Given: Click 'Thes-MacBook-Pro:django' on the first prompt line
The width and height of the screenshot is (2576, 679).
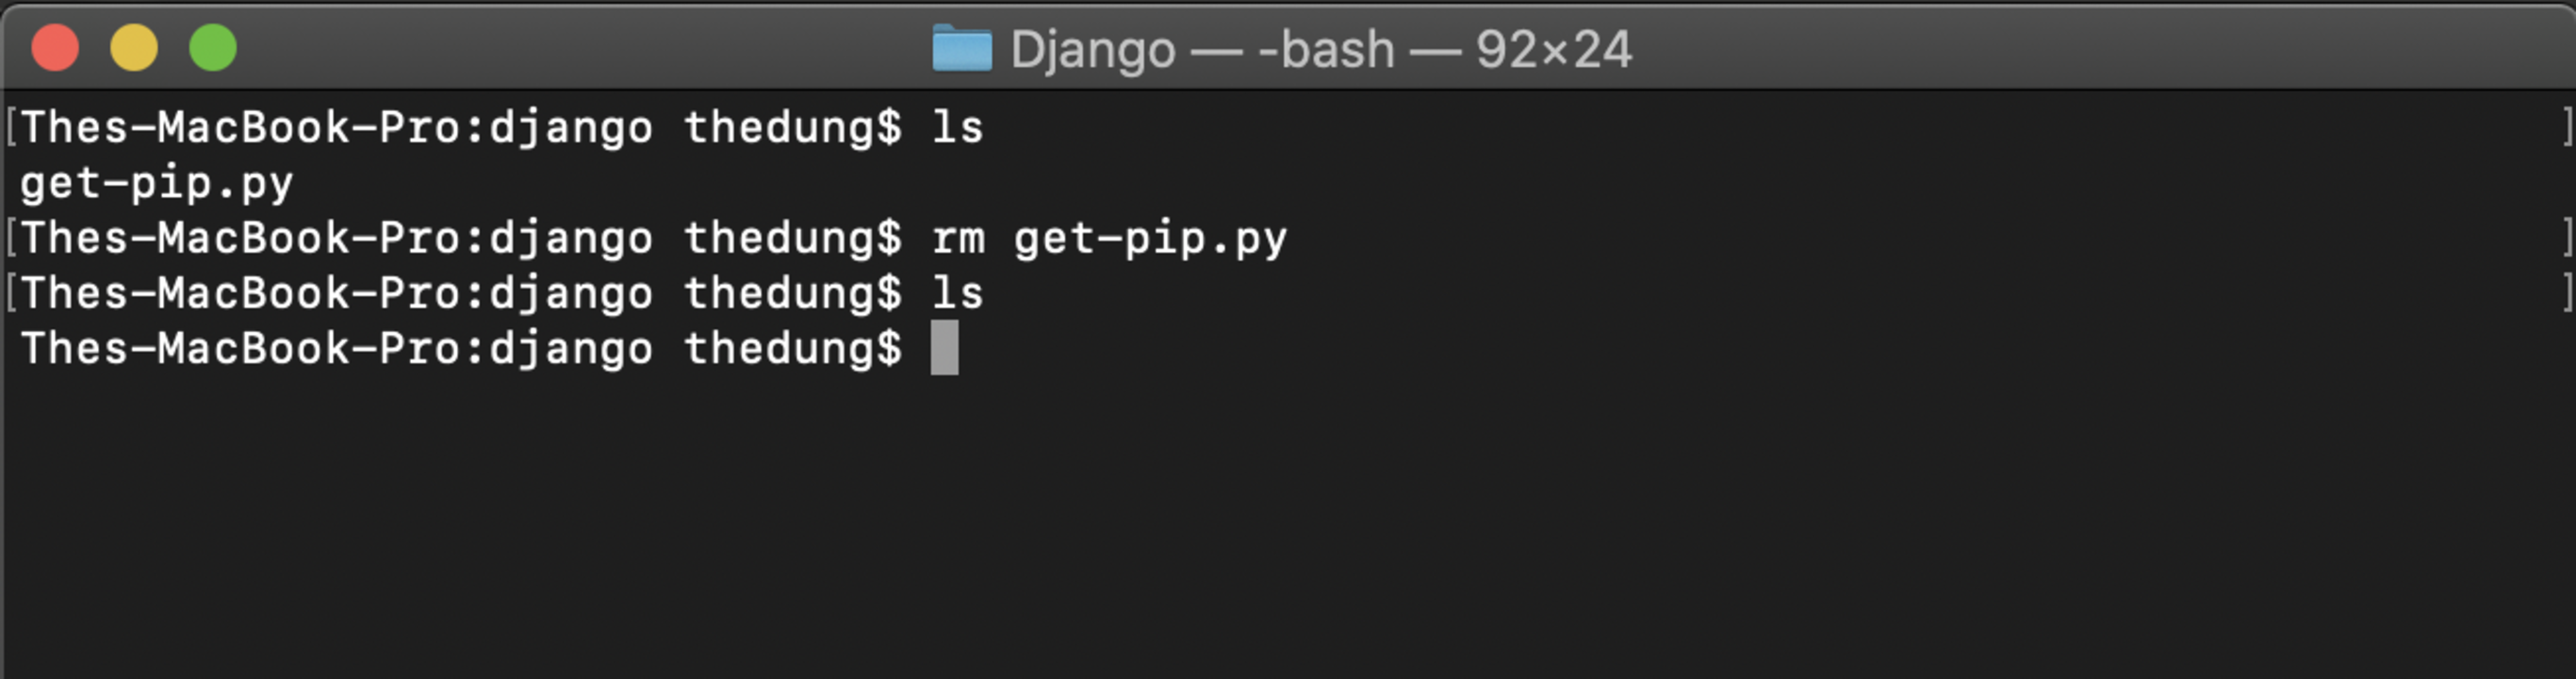Looking at the screenshot, I should click(x=337, y=128).
